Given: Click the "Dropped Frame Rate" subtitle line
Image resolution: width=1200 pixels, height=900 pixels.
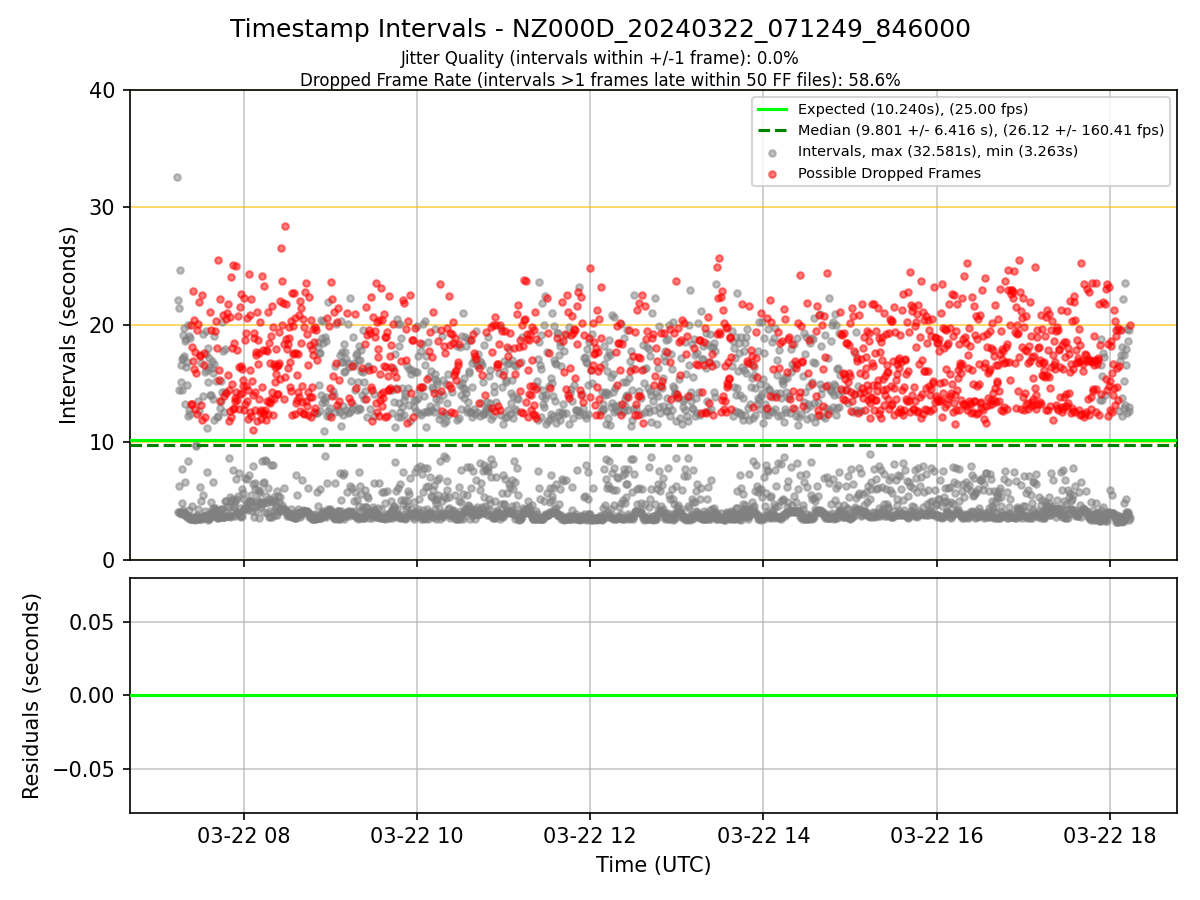Looking at the screenshot, I should click(600, 80).
